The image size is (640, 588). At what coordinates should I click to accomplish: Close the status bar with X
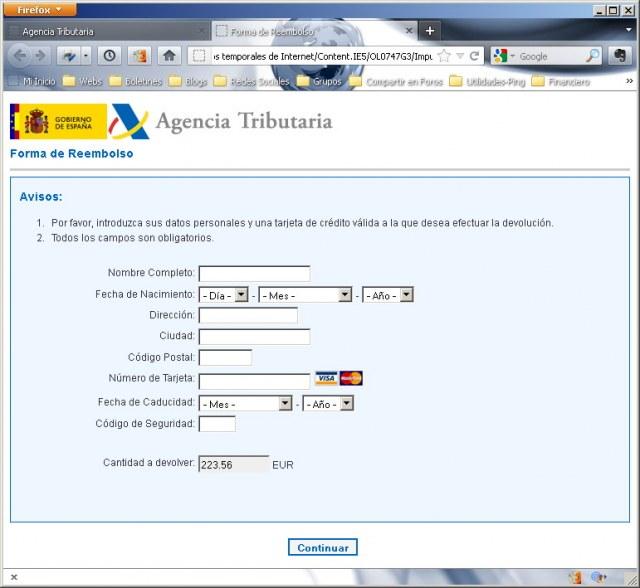click(14, 577)
